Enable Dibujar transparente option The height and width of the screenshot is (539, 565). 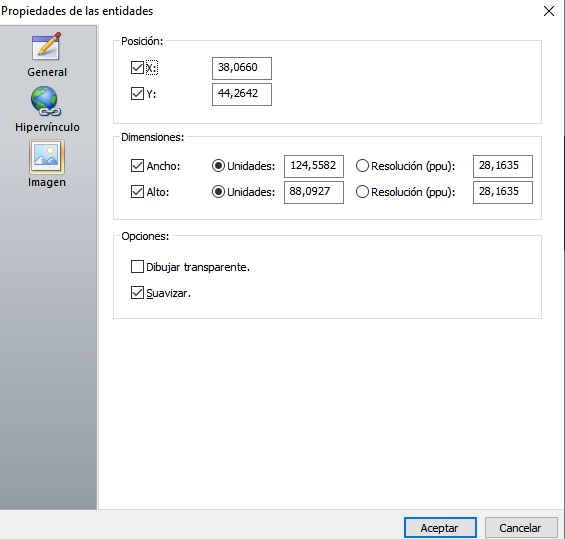tap(137, 267)
